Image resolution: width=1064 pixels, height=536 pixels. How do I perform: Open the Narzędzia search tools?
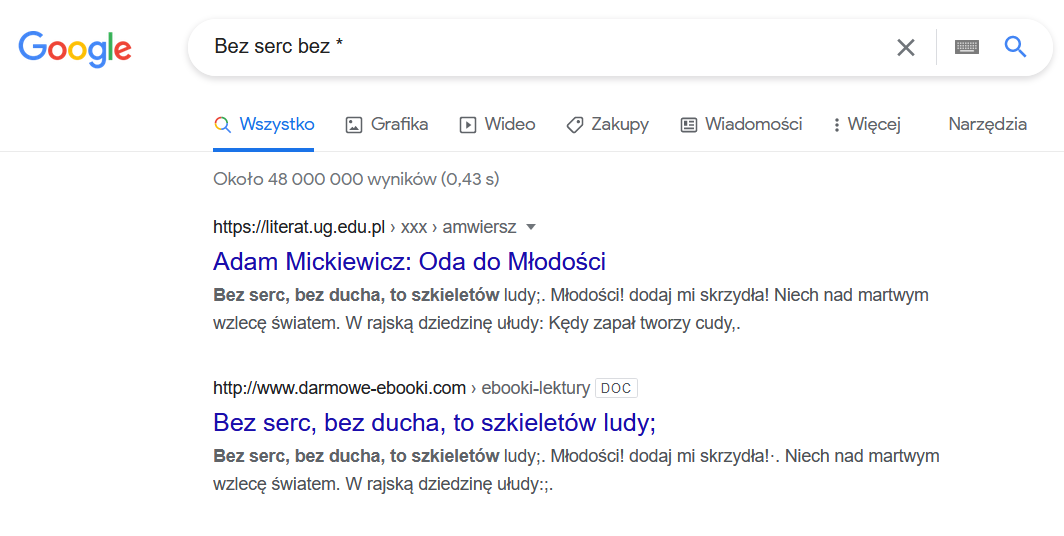coord(987,125)
